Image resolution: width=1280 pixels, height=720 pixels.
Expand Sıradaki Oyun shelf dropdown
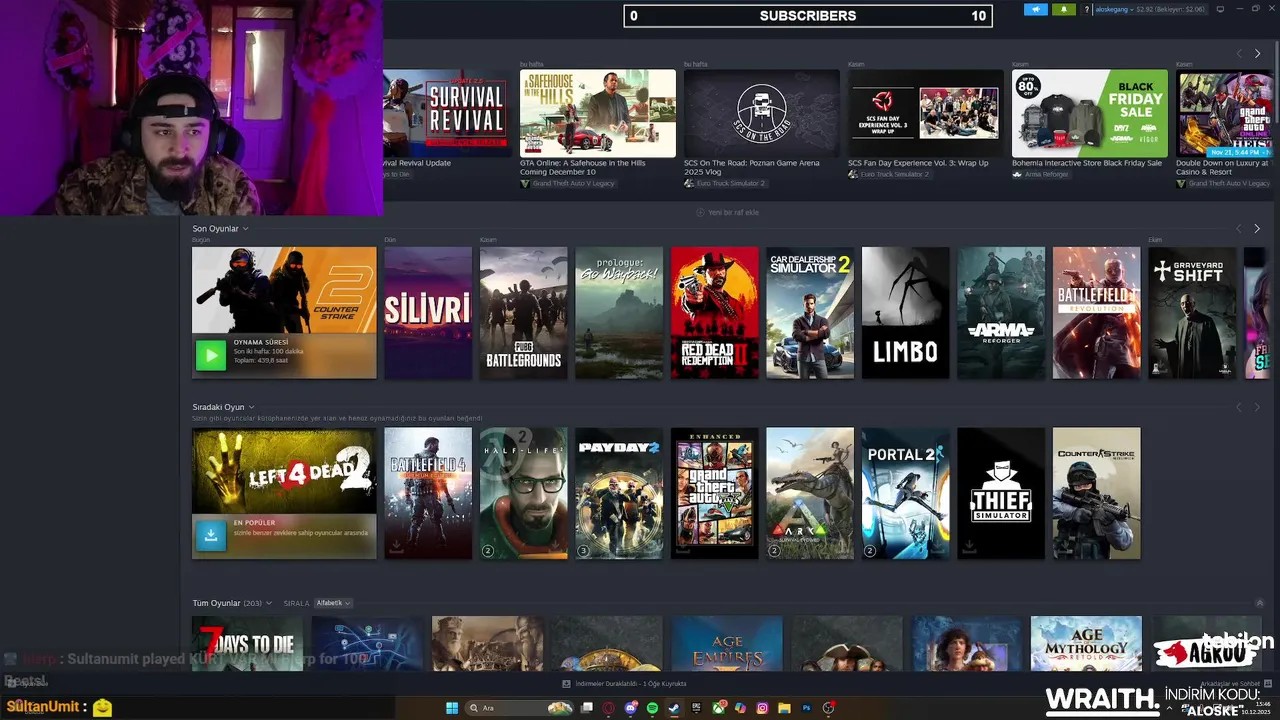click(x=251, y=407)
